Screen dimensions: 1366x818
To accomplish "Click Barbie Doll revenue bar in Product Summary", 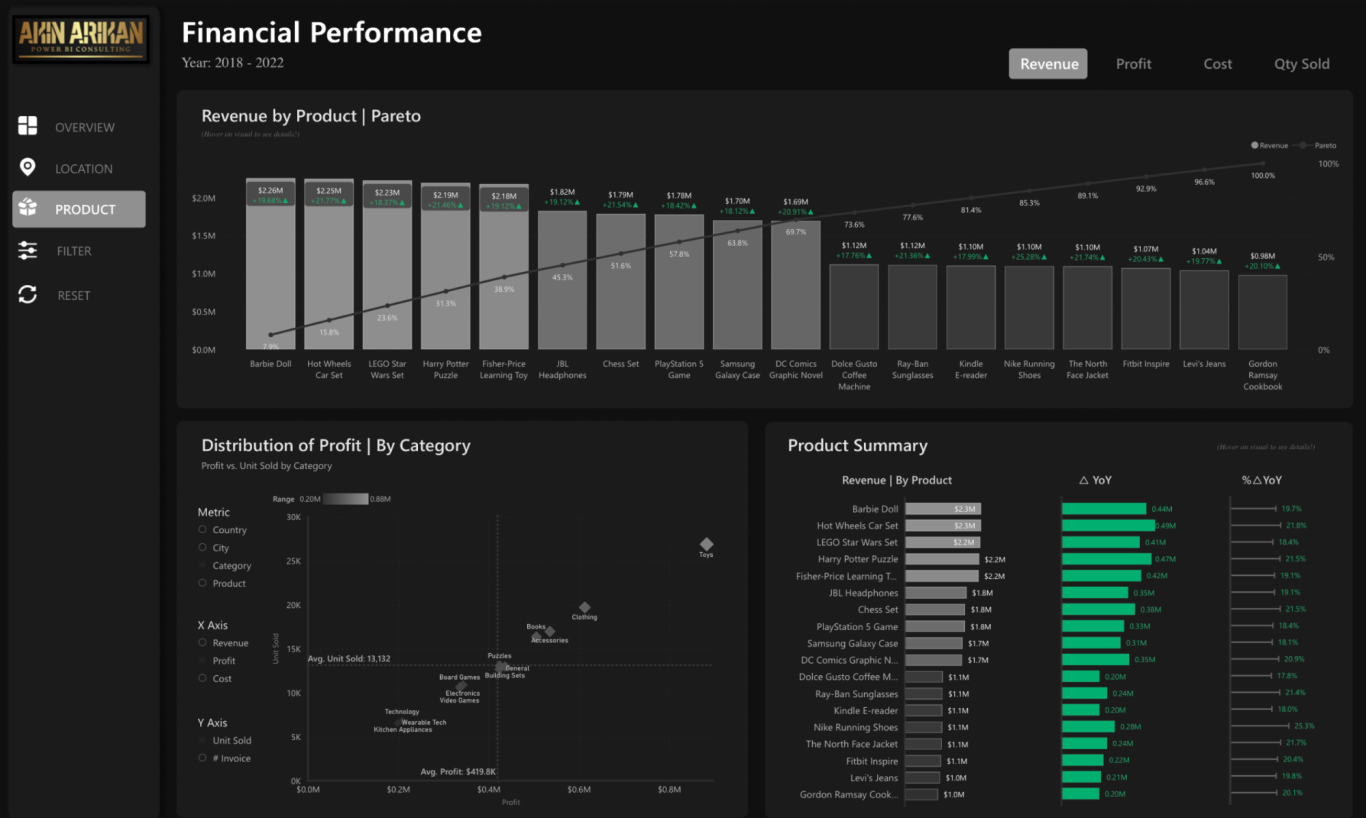I will 943,509.
